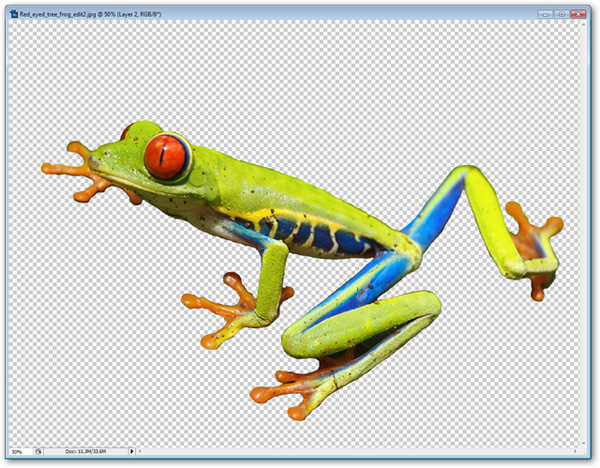
Task: Click the zoom percentage field showing 50%
Action: [21, 452]
